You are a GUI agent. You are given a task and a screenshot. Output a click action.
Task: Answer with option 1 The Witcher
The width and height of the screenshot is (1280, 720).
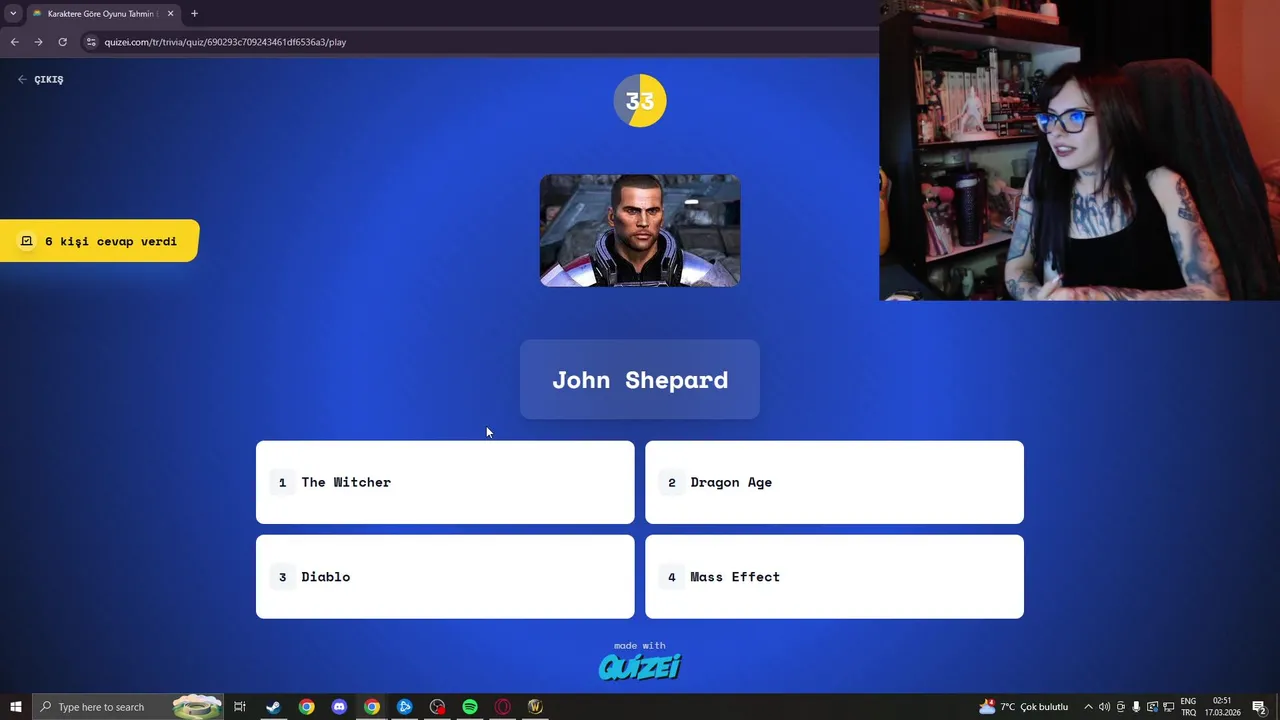pyautogui.click(x=445, y=482)
